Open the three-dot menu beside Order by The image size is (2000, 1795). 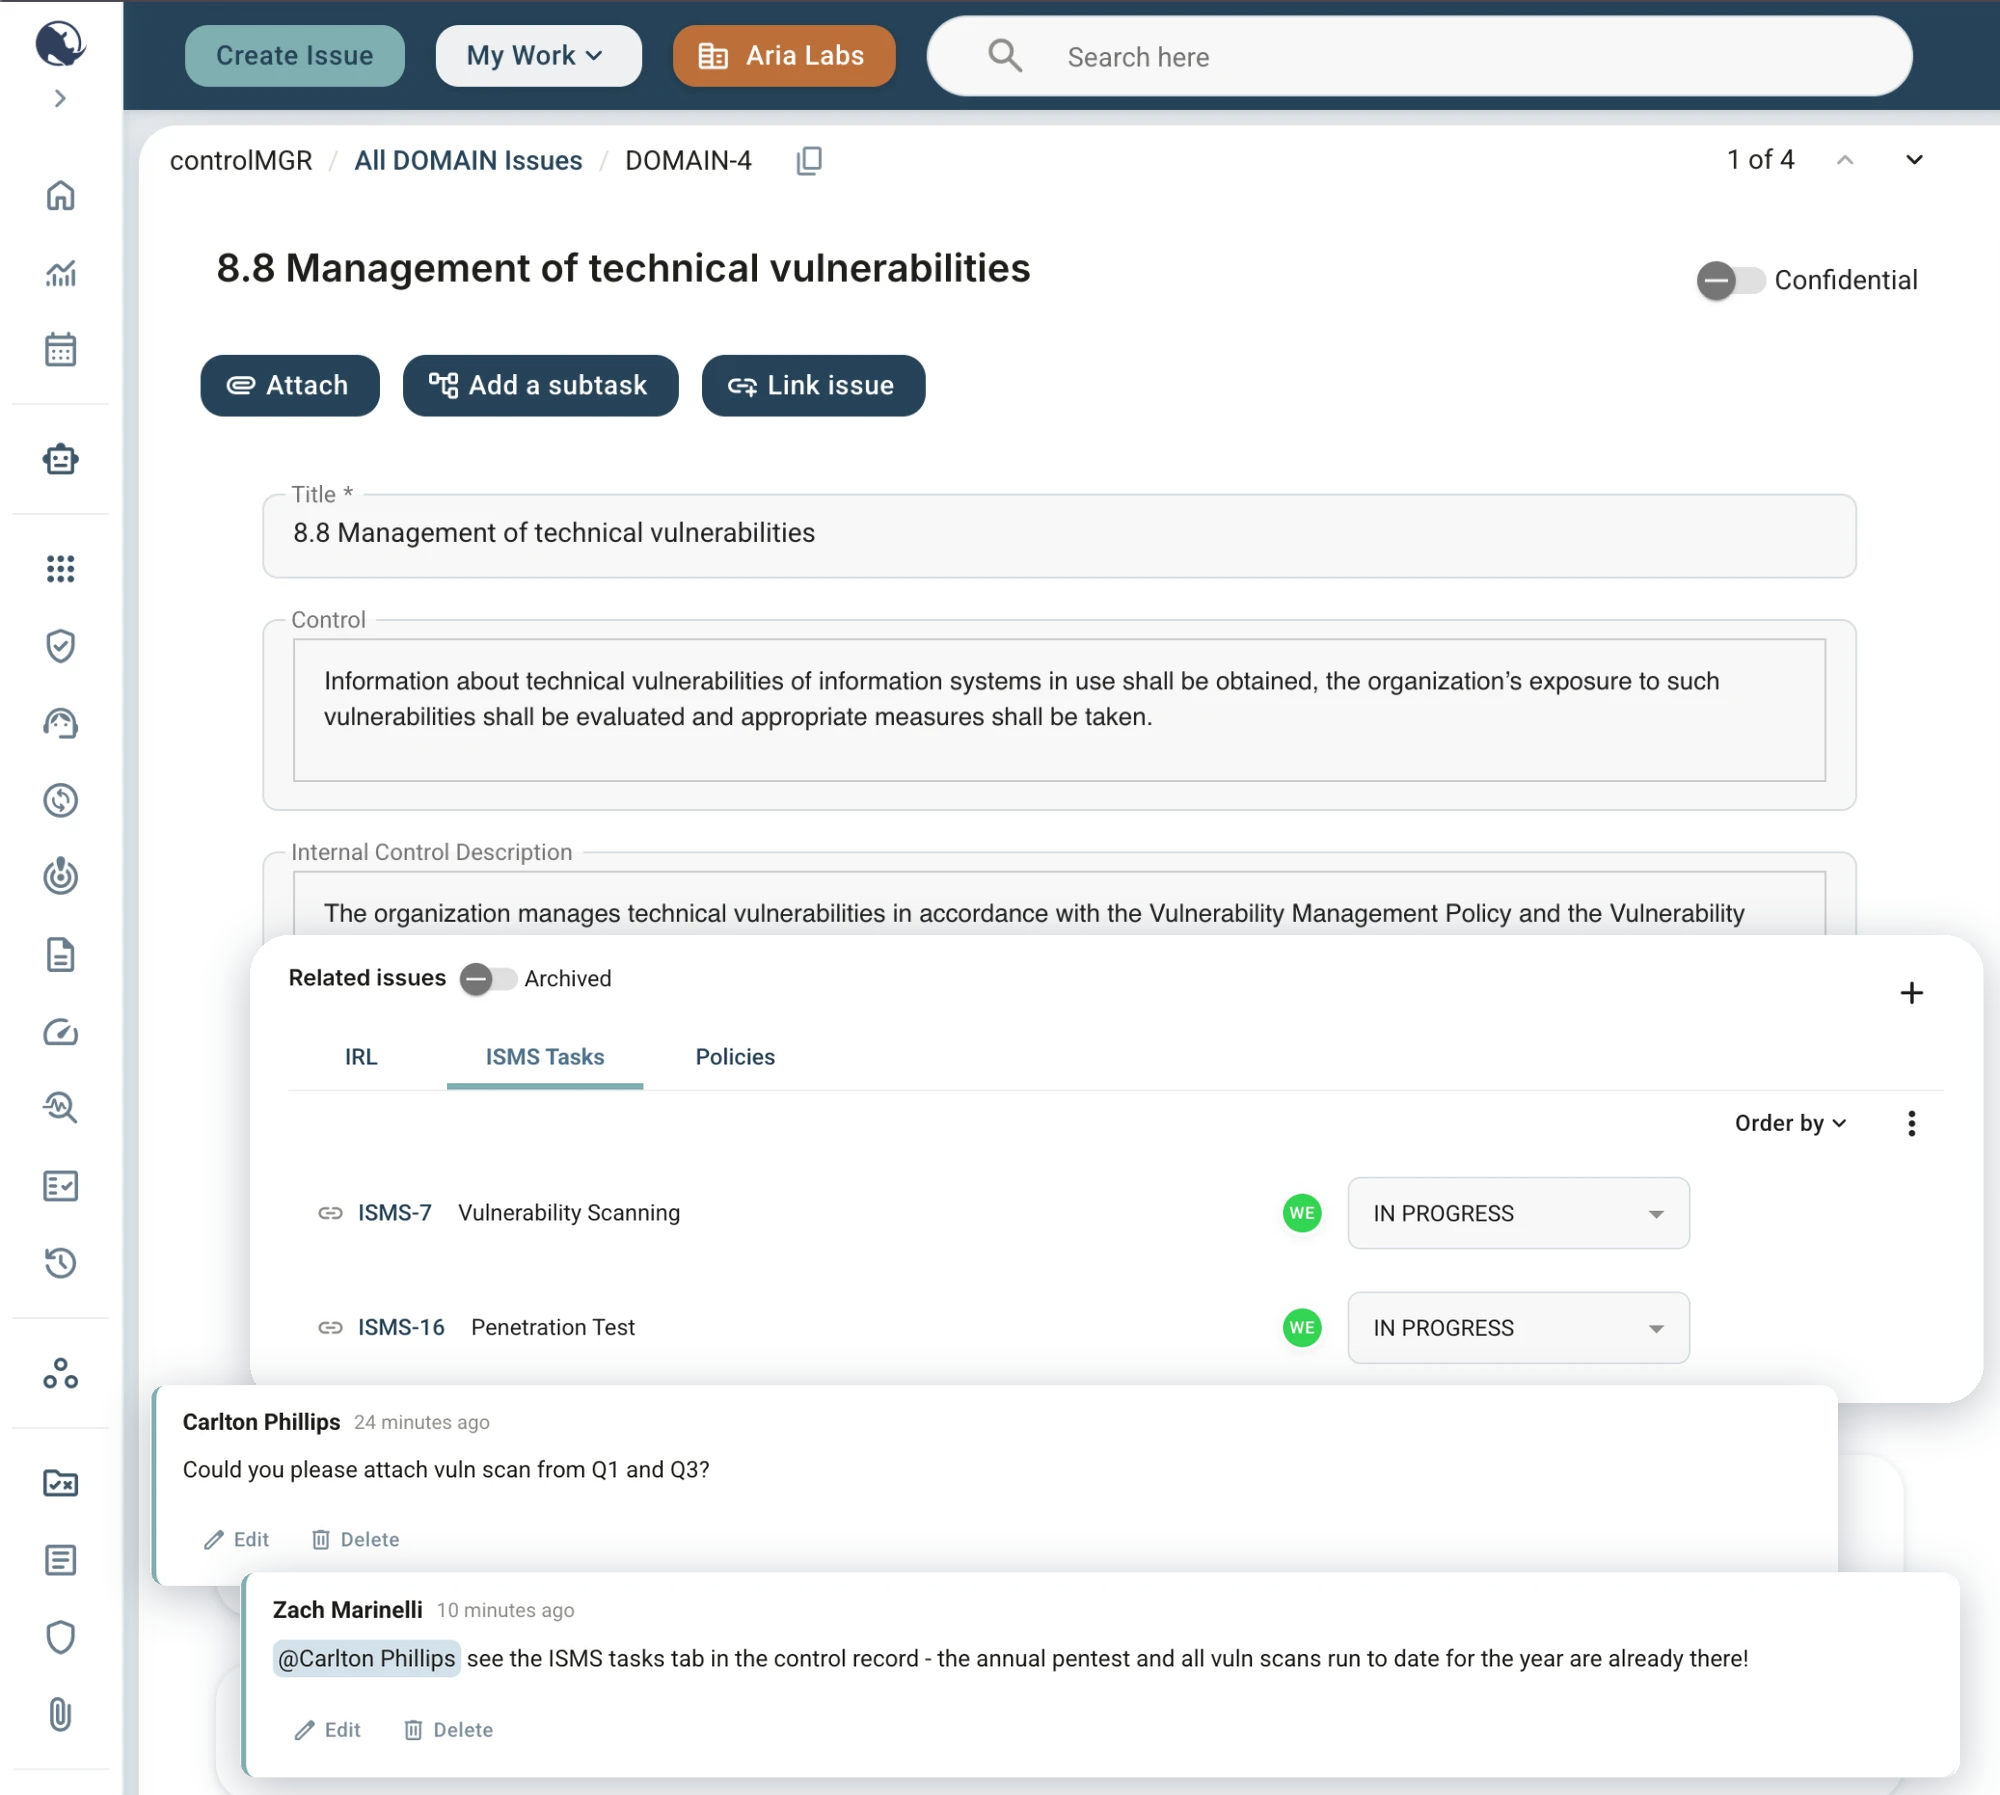pyautogui.click(x=1911, y=1123)
